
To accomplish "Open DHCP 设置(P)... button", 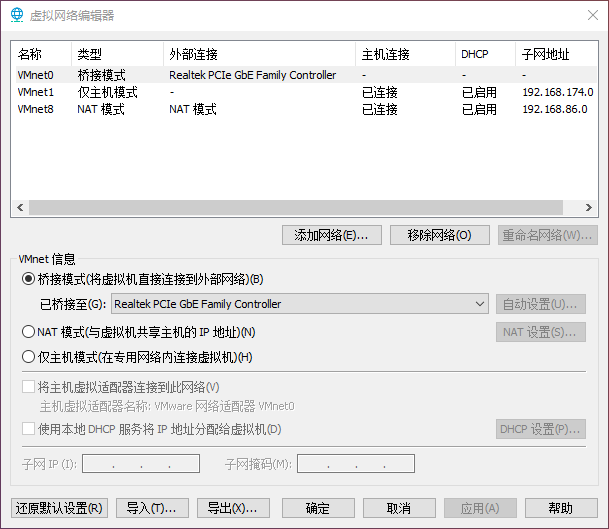I will (541, 429).
